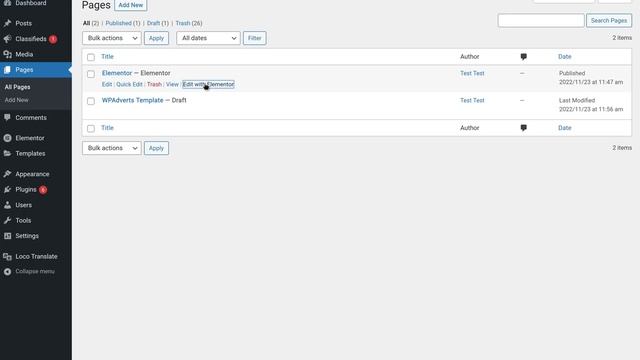
Task: Click the Collapse menu arrow icon
Action: coord(7,271)
